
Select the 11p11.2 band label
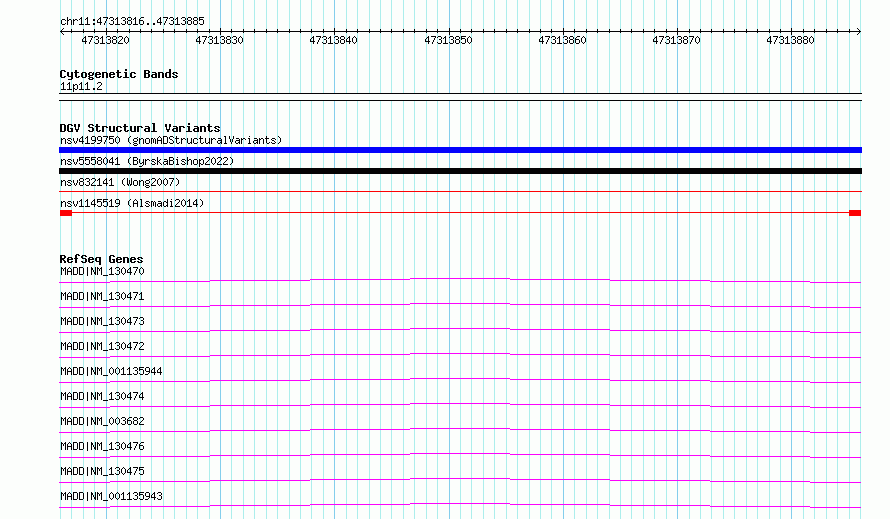(81, 86)
